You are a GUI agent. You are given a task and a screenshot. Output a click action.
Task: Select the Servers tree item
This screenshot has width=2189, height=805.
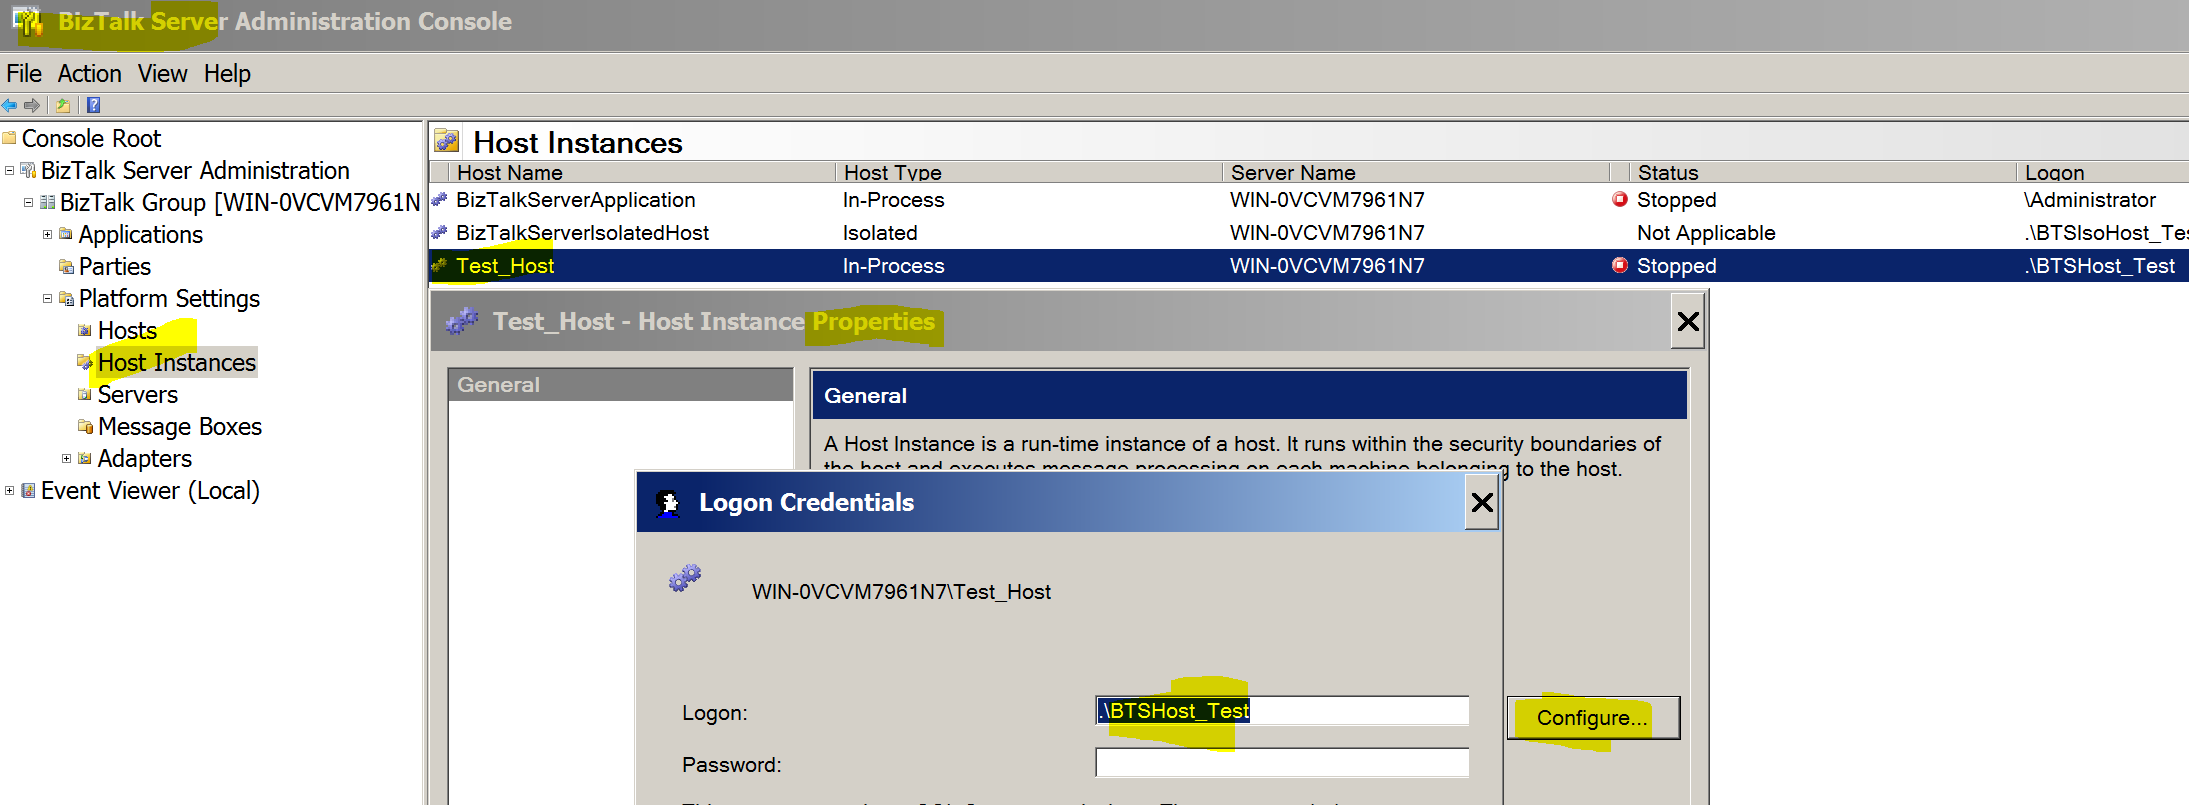coord(138,394)
